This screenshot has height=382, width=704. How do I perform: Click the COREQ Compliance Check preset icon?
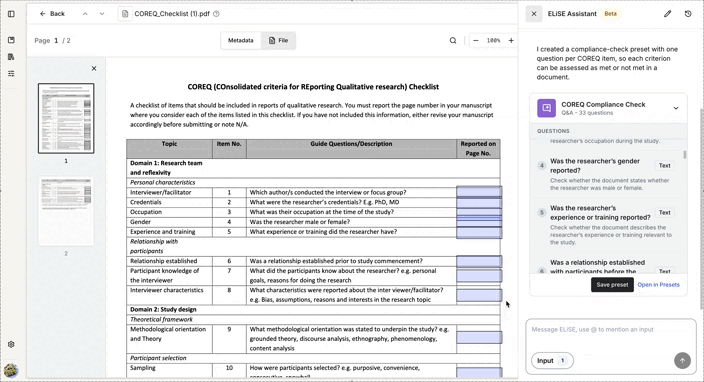click(546, 108)
